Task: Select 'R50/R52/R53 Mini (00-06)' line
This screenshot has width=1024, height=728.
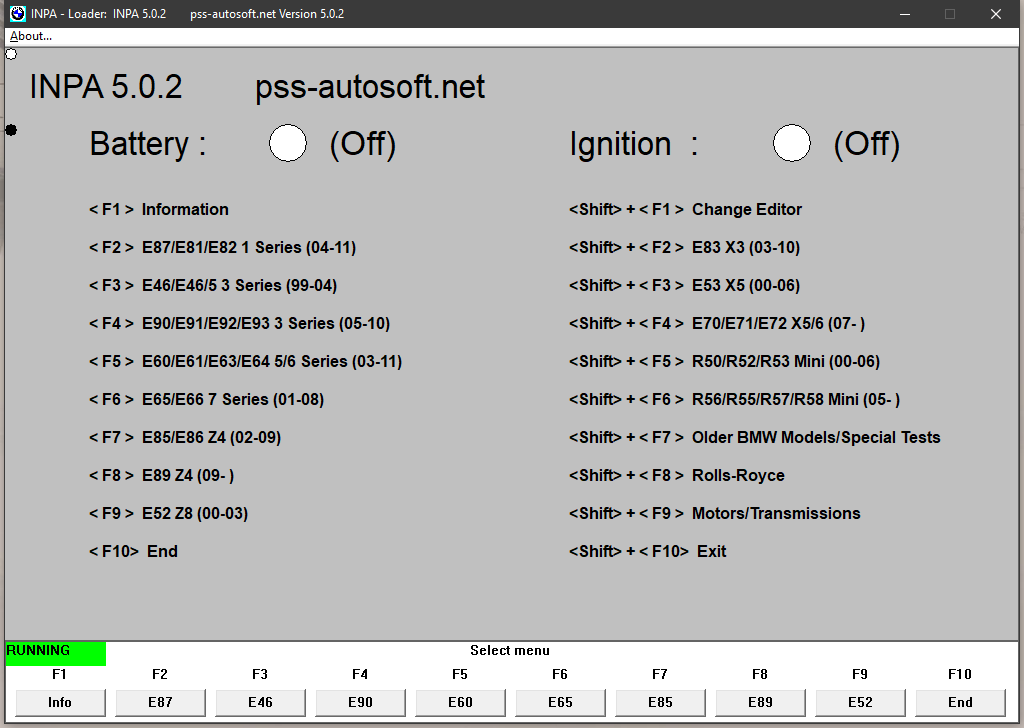Action: (x=724, y=361)
